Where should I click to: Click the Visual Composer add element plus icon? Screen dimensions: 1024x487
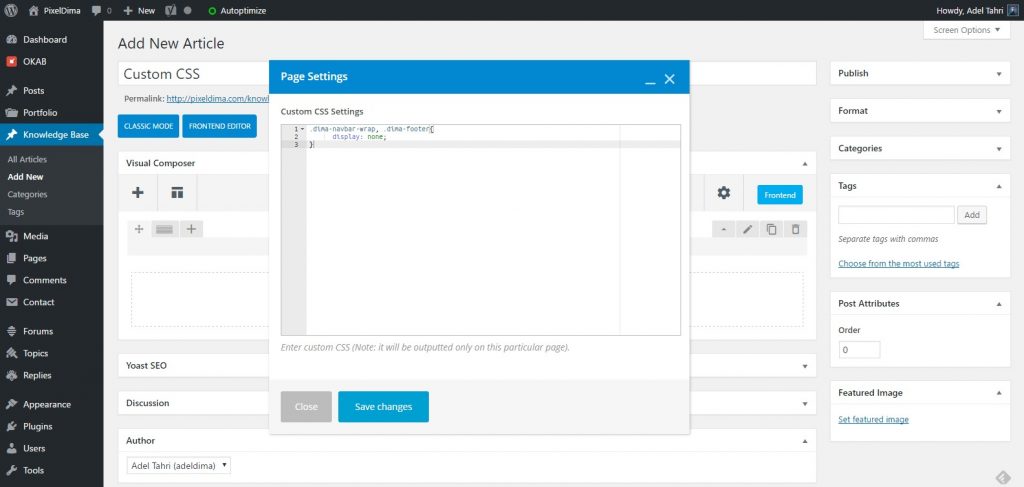coord(138,193)
